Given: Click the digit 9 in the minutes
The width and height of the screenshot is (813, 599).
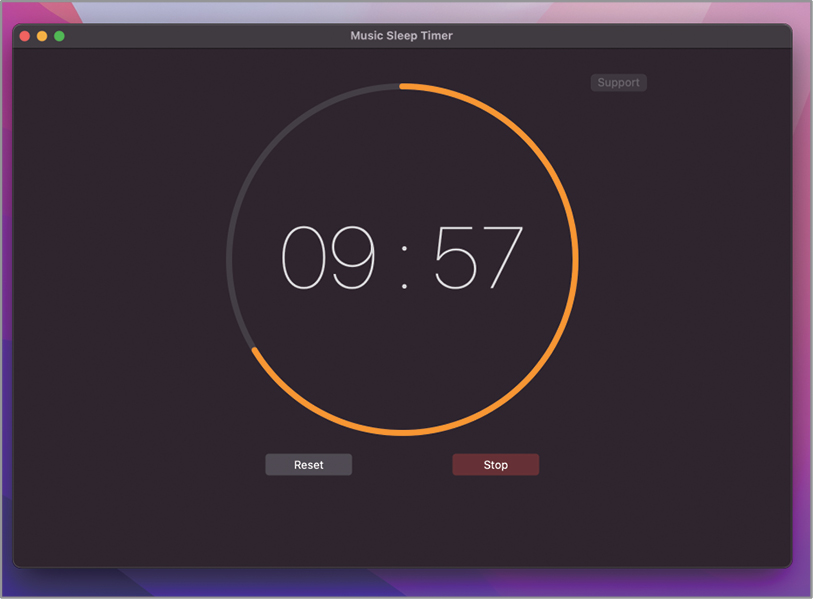Looking at the screenshot, I should tap(354, 258).
